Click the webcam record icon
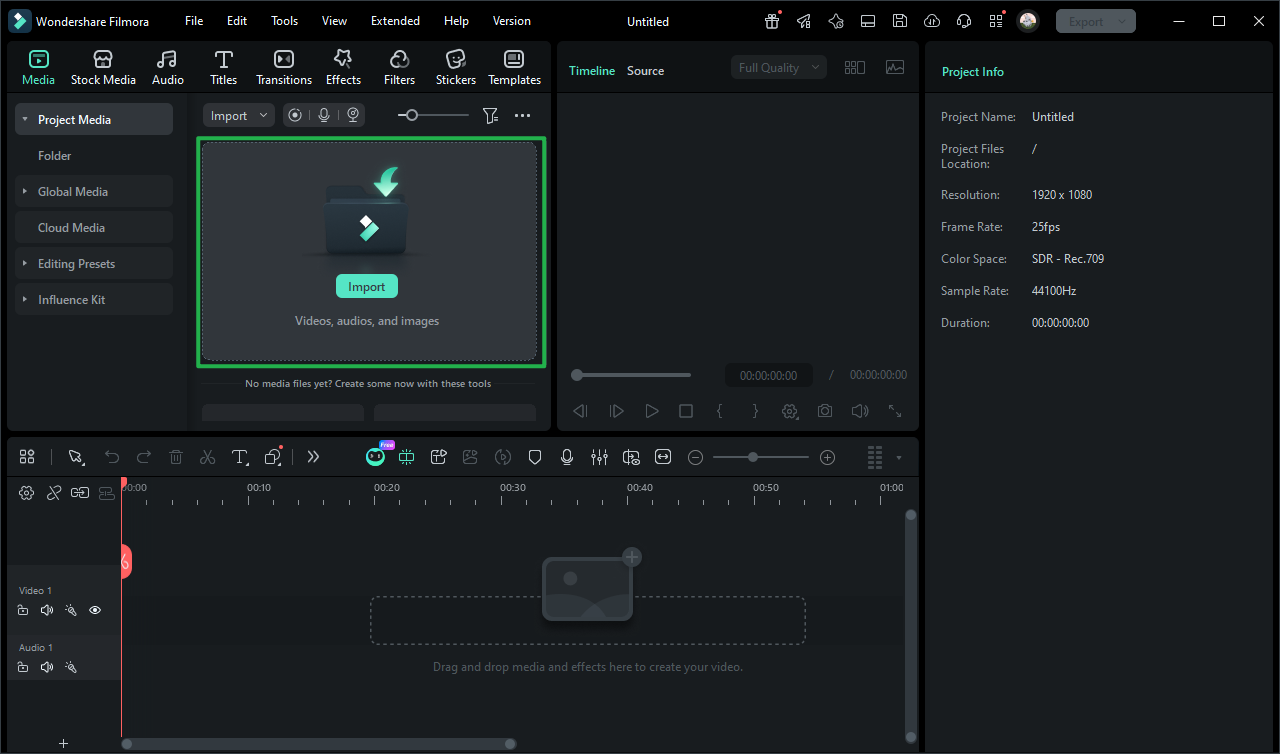Viewport: 1280px width, 754px height. [x=353, y=116]
